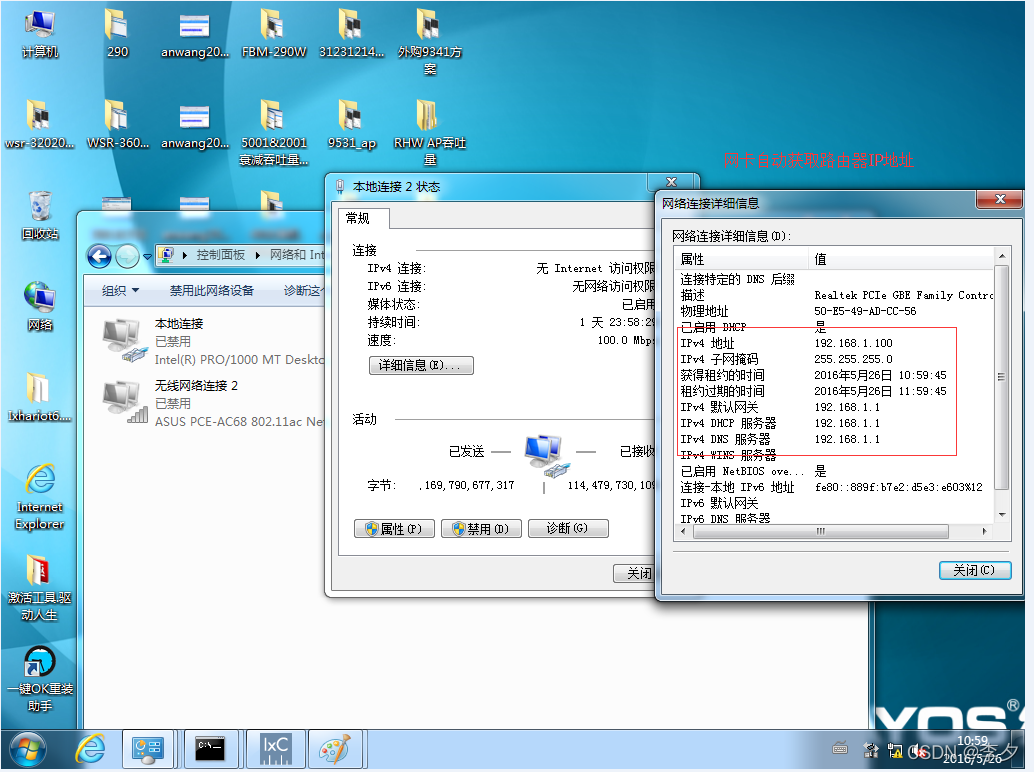Open the 计算机 desktop icon
This screenshot has width=1034, height=772.
[40, 30]
